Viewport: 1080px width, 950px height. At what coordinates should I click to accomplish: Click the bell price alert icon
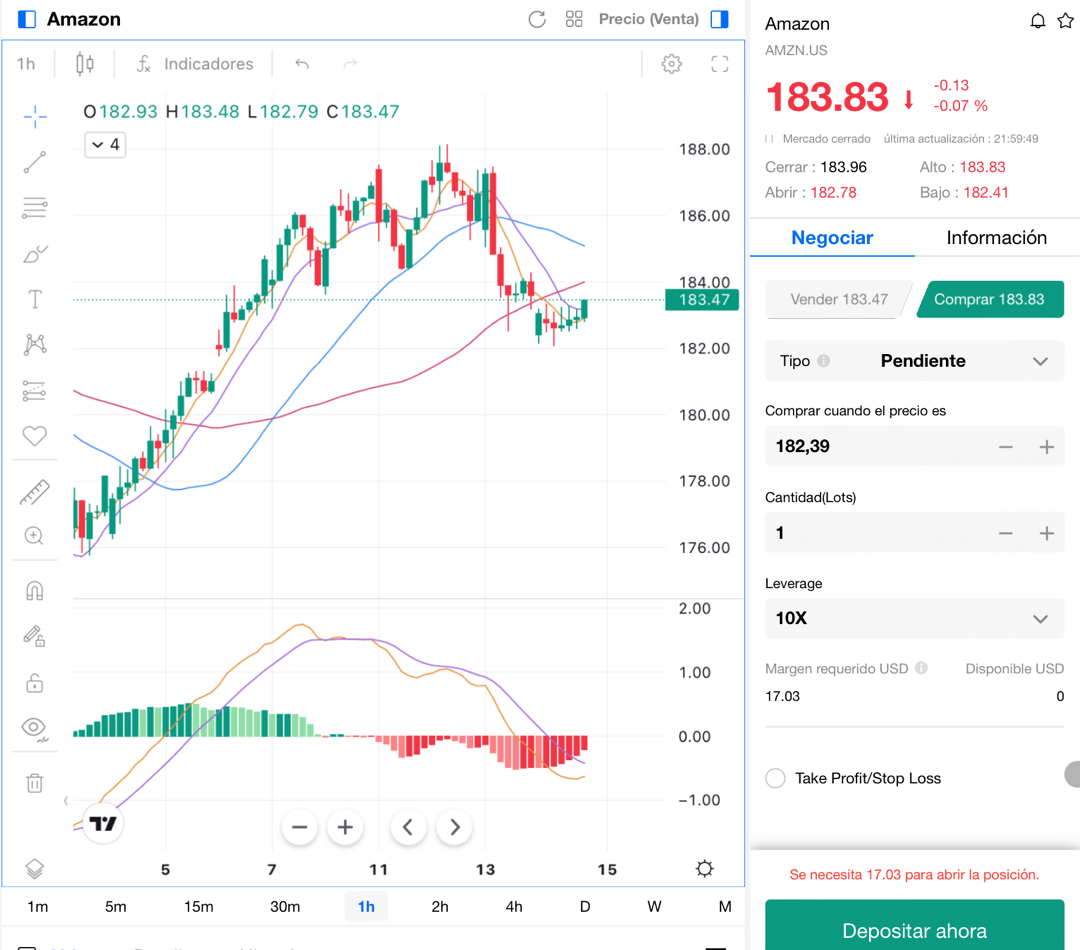1038,21
